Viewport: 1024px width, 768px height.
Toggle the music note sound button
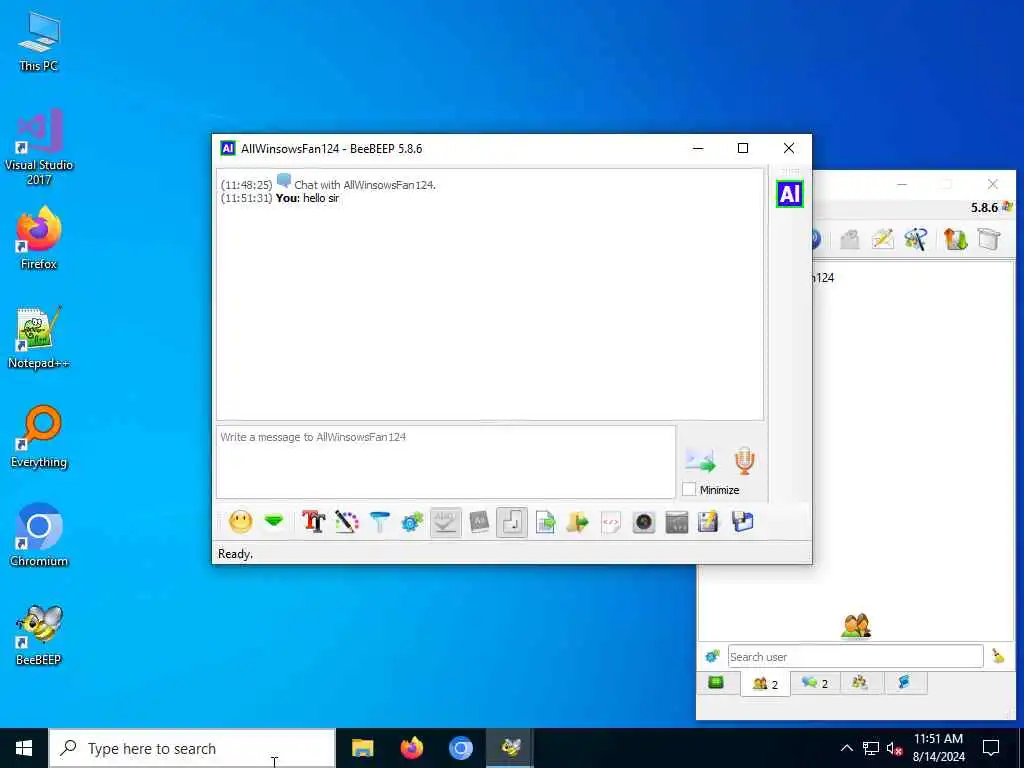[512, 522]
